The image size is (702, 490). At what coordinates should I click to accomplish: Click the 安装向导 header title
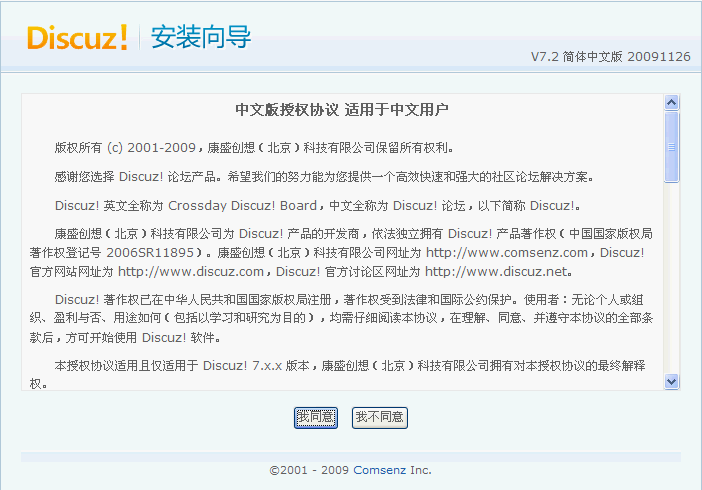pyautogui.click(x=201, y=37)
